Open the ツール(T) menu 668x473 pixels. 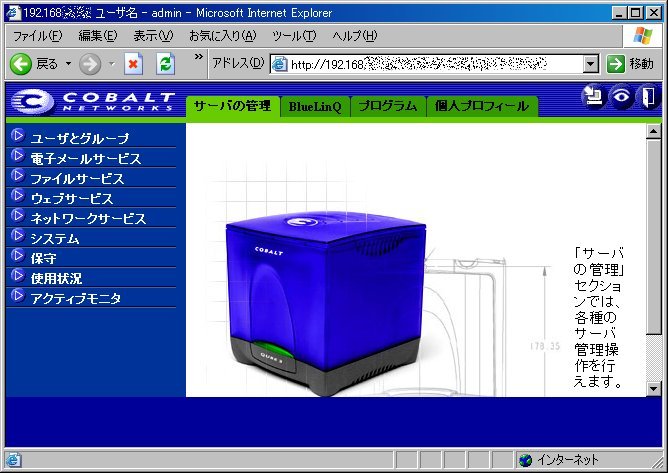pos(294,36)
